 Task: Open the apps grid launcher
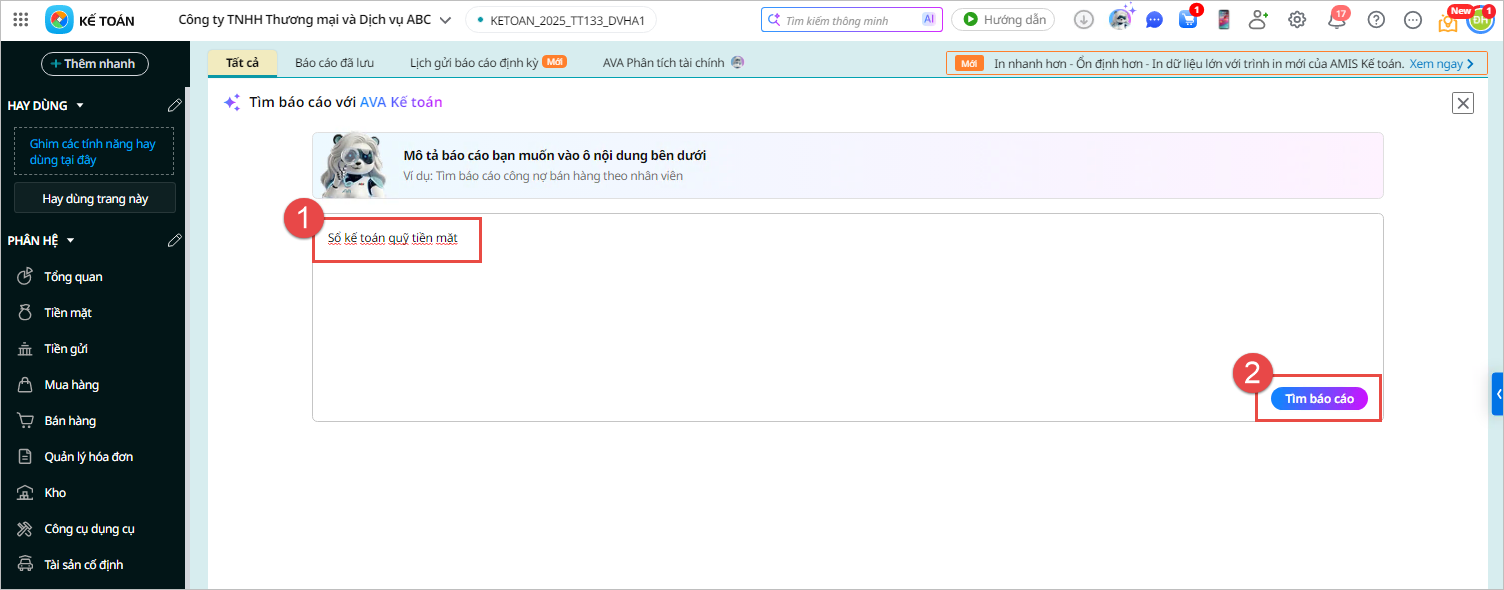click(21, 20)
